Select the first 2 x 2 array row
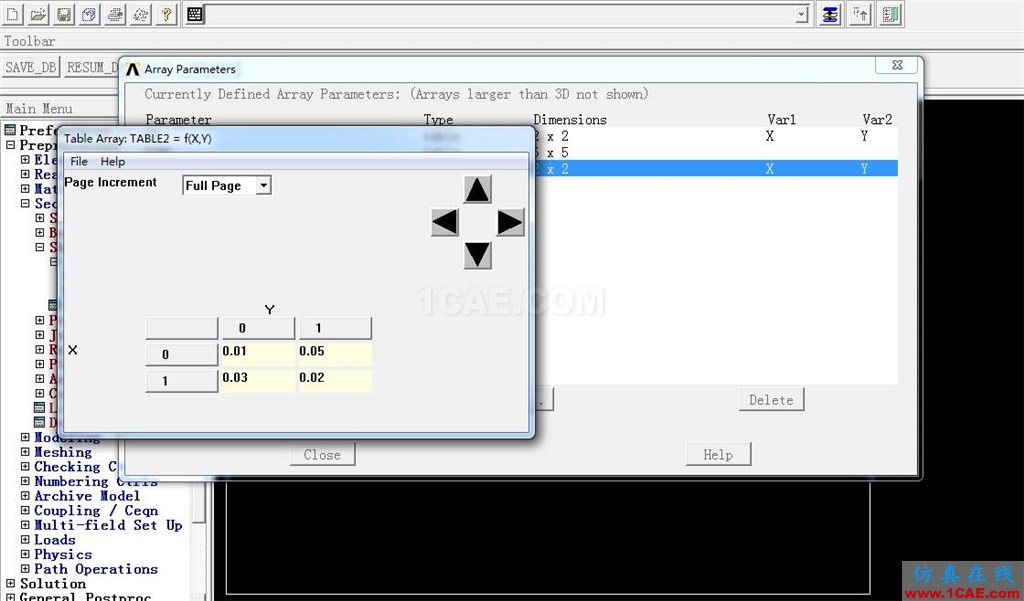This screenshot has height=601, width=1024. (716, 136)
